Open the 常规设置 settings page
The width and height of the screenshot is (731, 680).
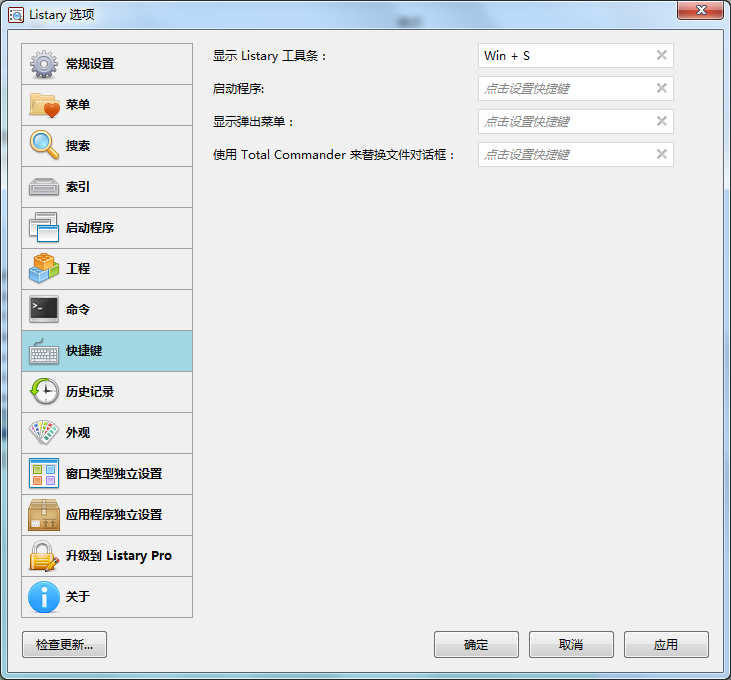pos(107,64)
